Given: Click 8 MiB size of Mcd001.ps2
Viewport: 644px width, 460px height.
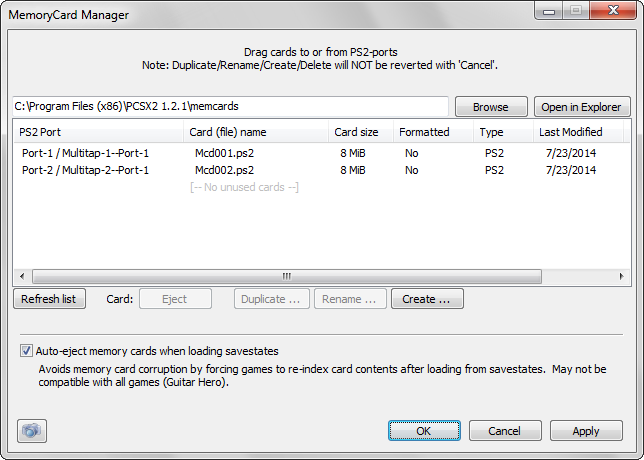Looking at the screenshot, I should click(352, 153).
